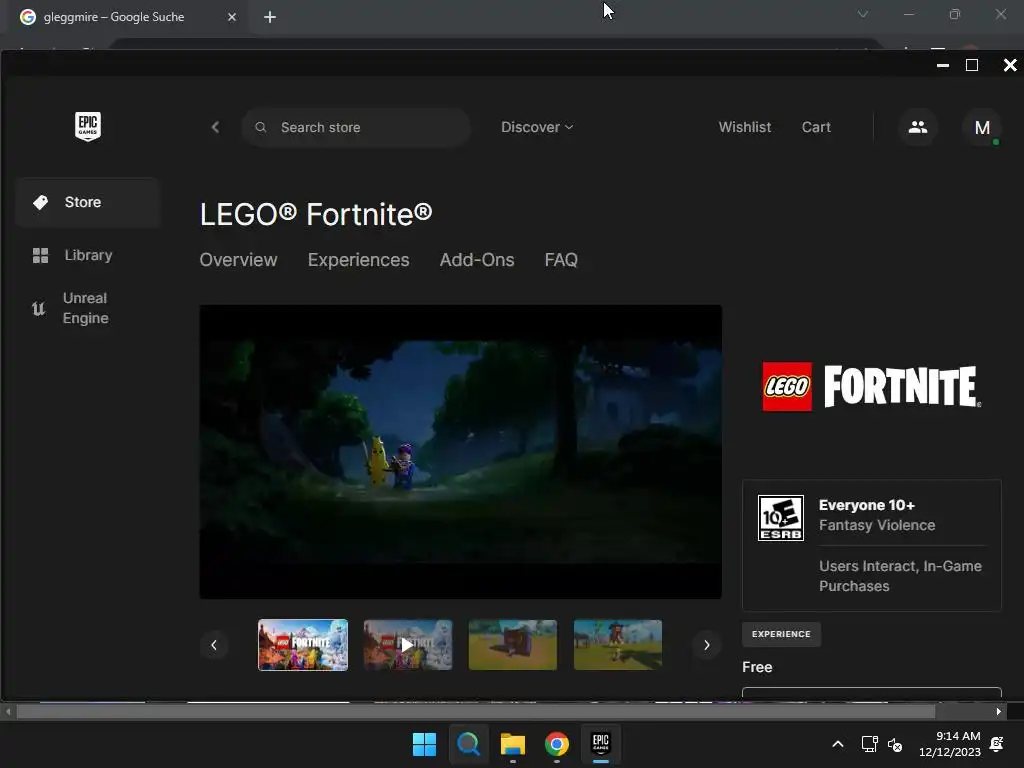Show previous media thumbnails
Image resolution: width=1024 pixels, height=768 pixels.
point(214,645)
